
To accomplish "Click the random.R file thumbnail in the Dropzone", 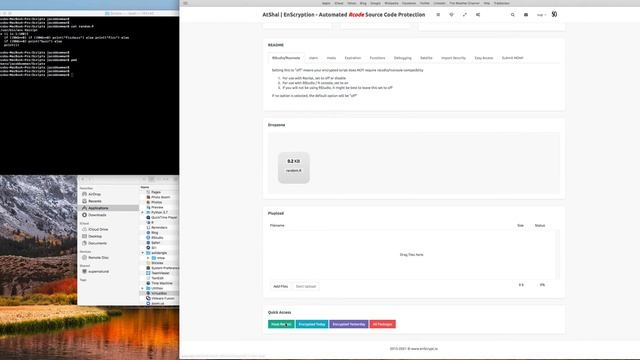I will [x=294, y=167].
